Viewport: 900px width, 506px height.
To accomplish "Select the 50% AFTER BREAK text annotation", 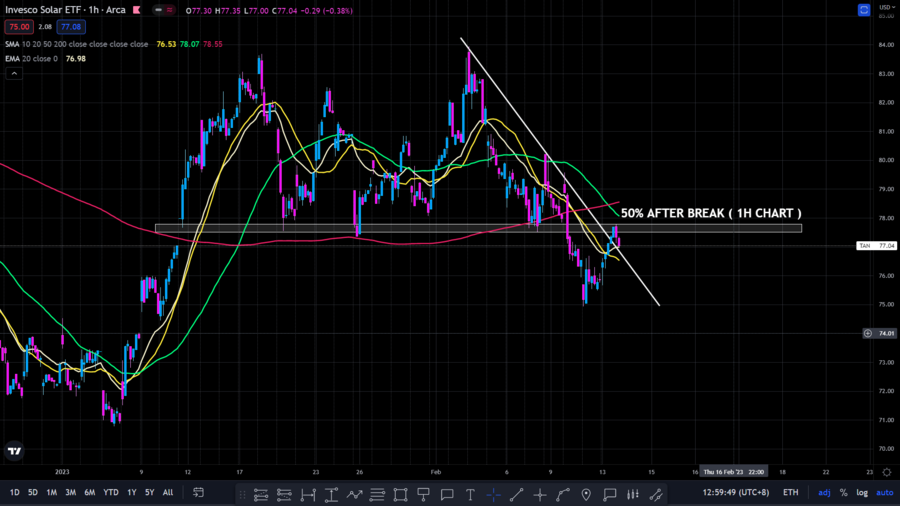I will pyautogui.click(x=711, y=213).
